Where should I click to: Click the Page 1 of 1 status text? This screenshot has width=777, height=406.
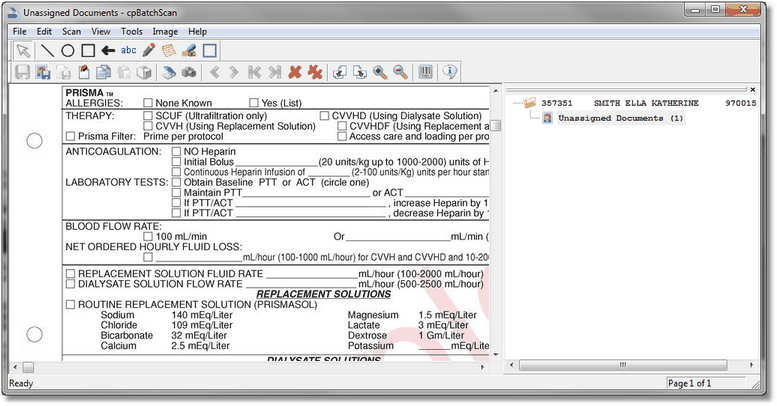[689, 383]
